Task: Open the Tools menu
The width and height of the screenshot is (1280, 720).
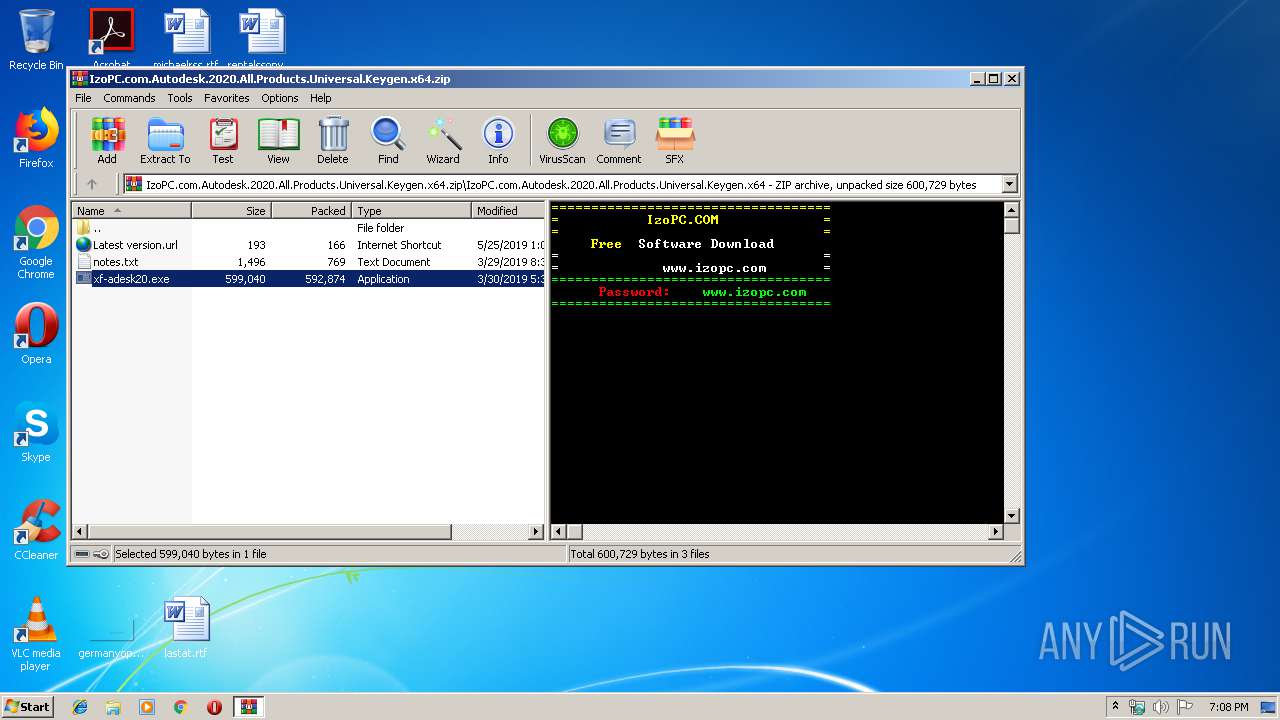Action: pyautogui.click(x=180, y=98)
